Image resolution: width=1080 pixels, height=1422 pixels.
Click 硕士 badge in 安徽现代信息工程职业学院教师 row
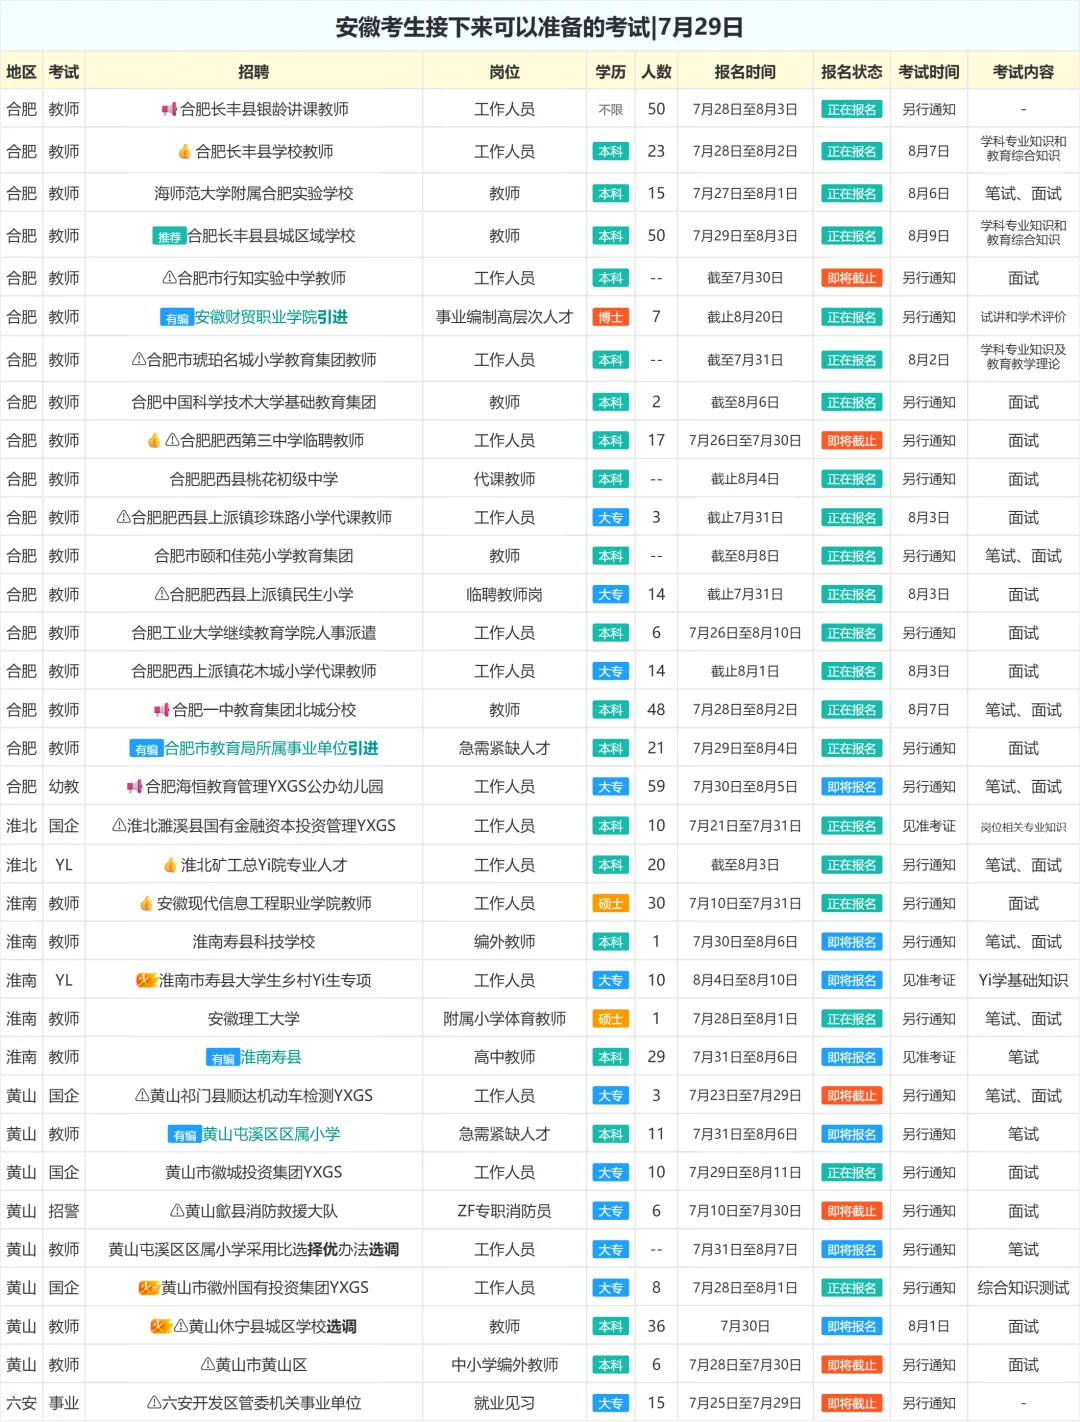pyautogui.click(x=611, y=903)
